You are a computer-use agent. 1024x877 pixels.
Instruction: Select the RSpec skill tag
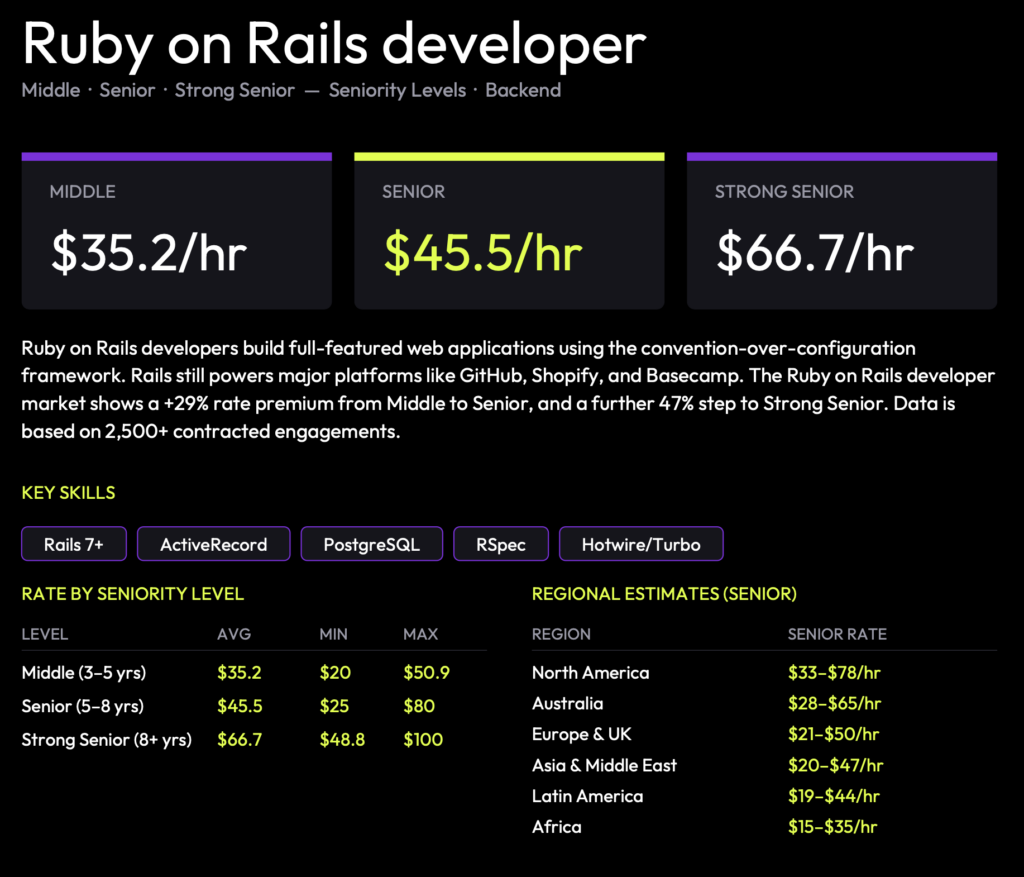click(x=501, y=544)
